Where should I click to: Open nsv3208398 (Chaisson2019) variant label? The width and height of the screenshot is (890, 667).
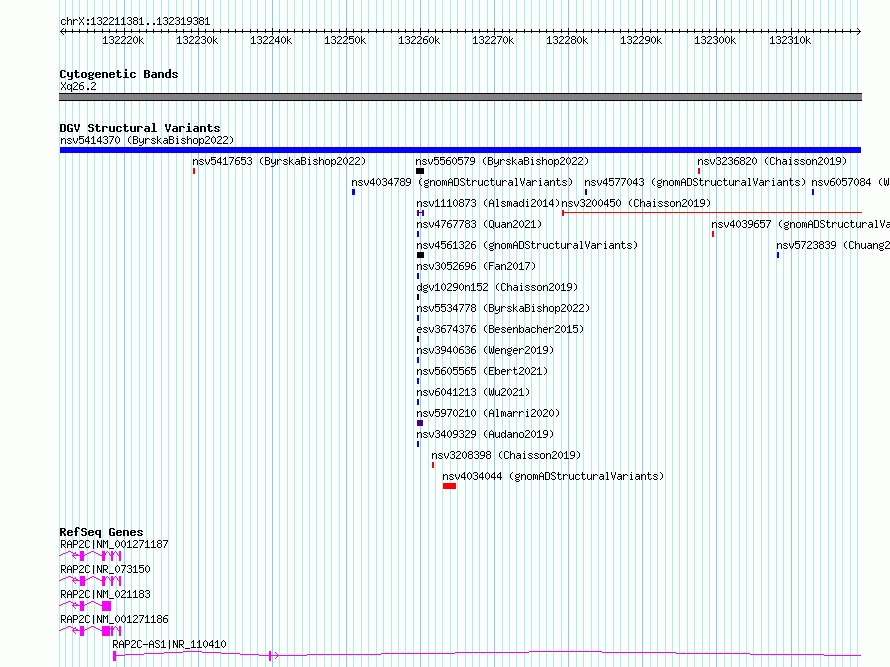(506, 455)
